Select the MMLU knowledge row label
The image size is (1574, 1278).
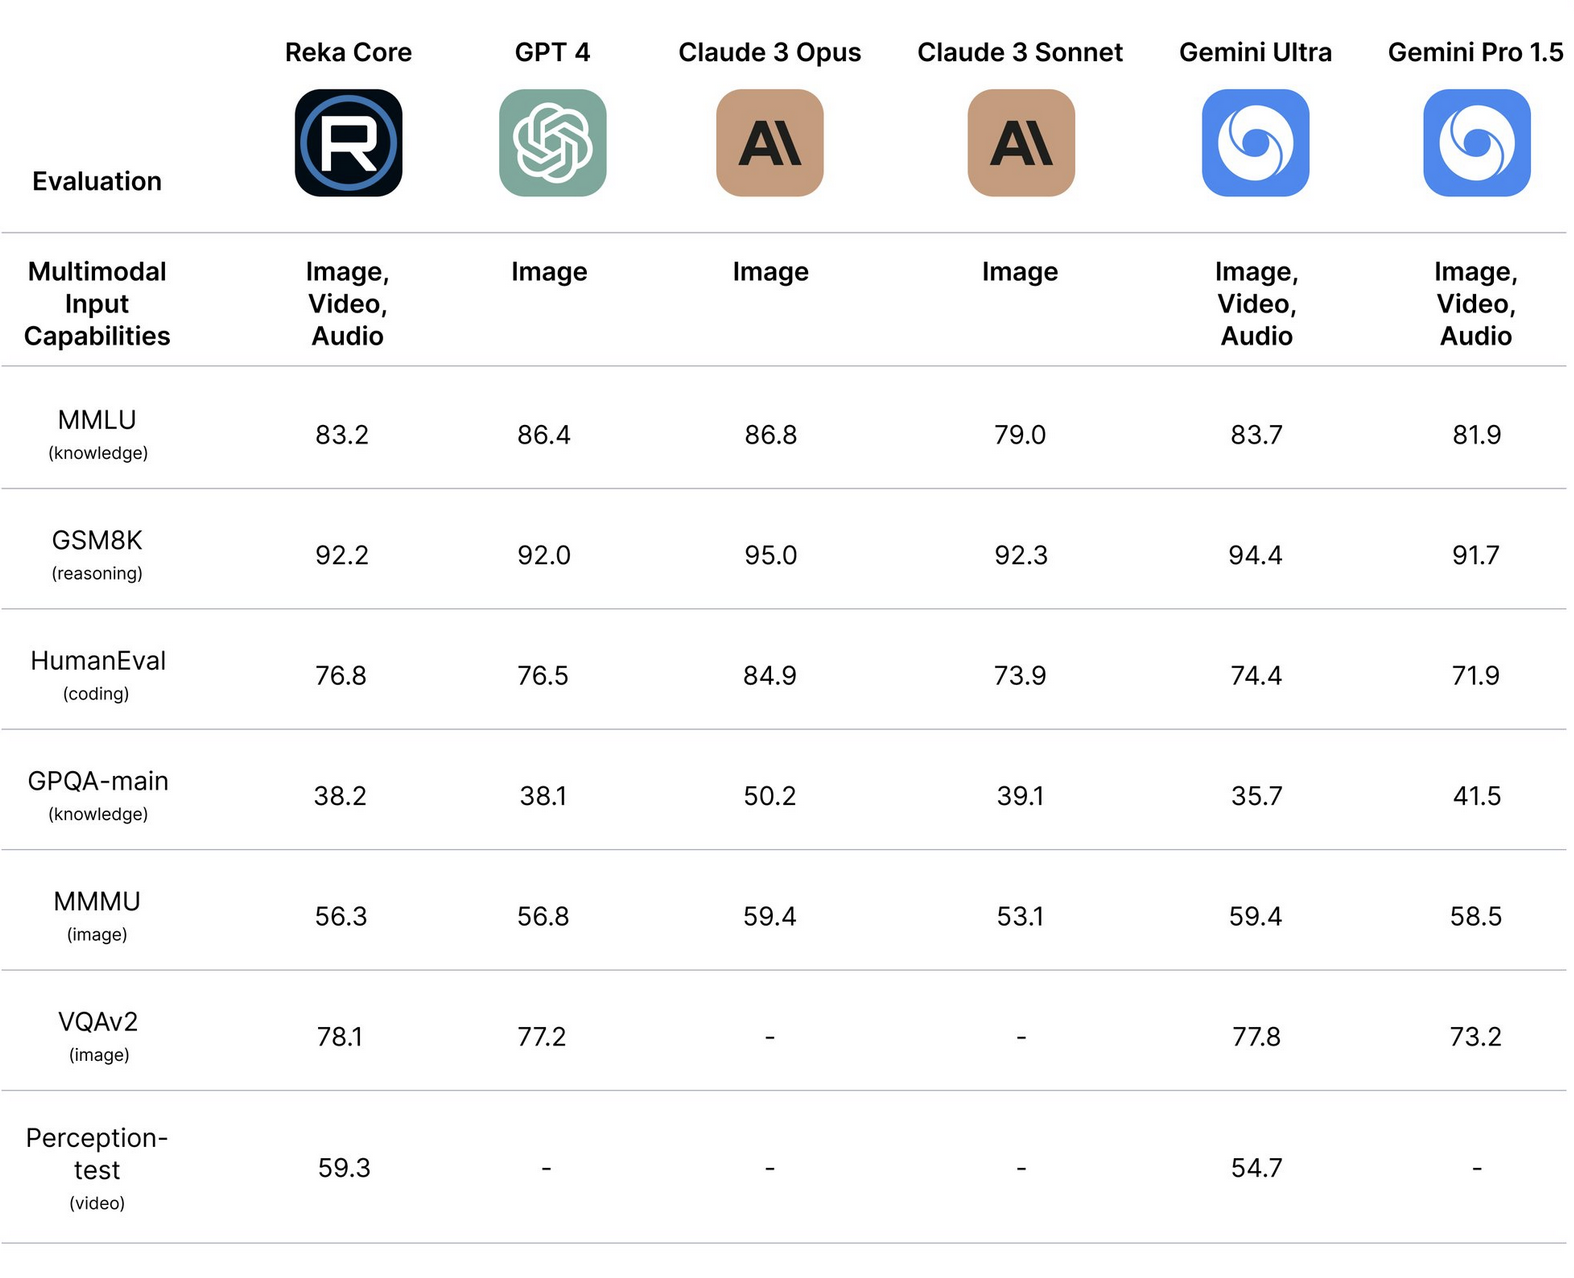click(97, 433)
